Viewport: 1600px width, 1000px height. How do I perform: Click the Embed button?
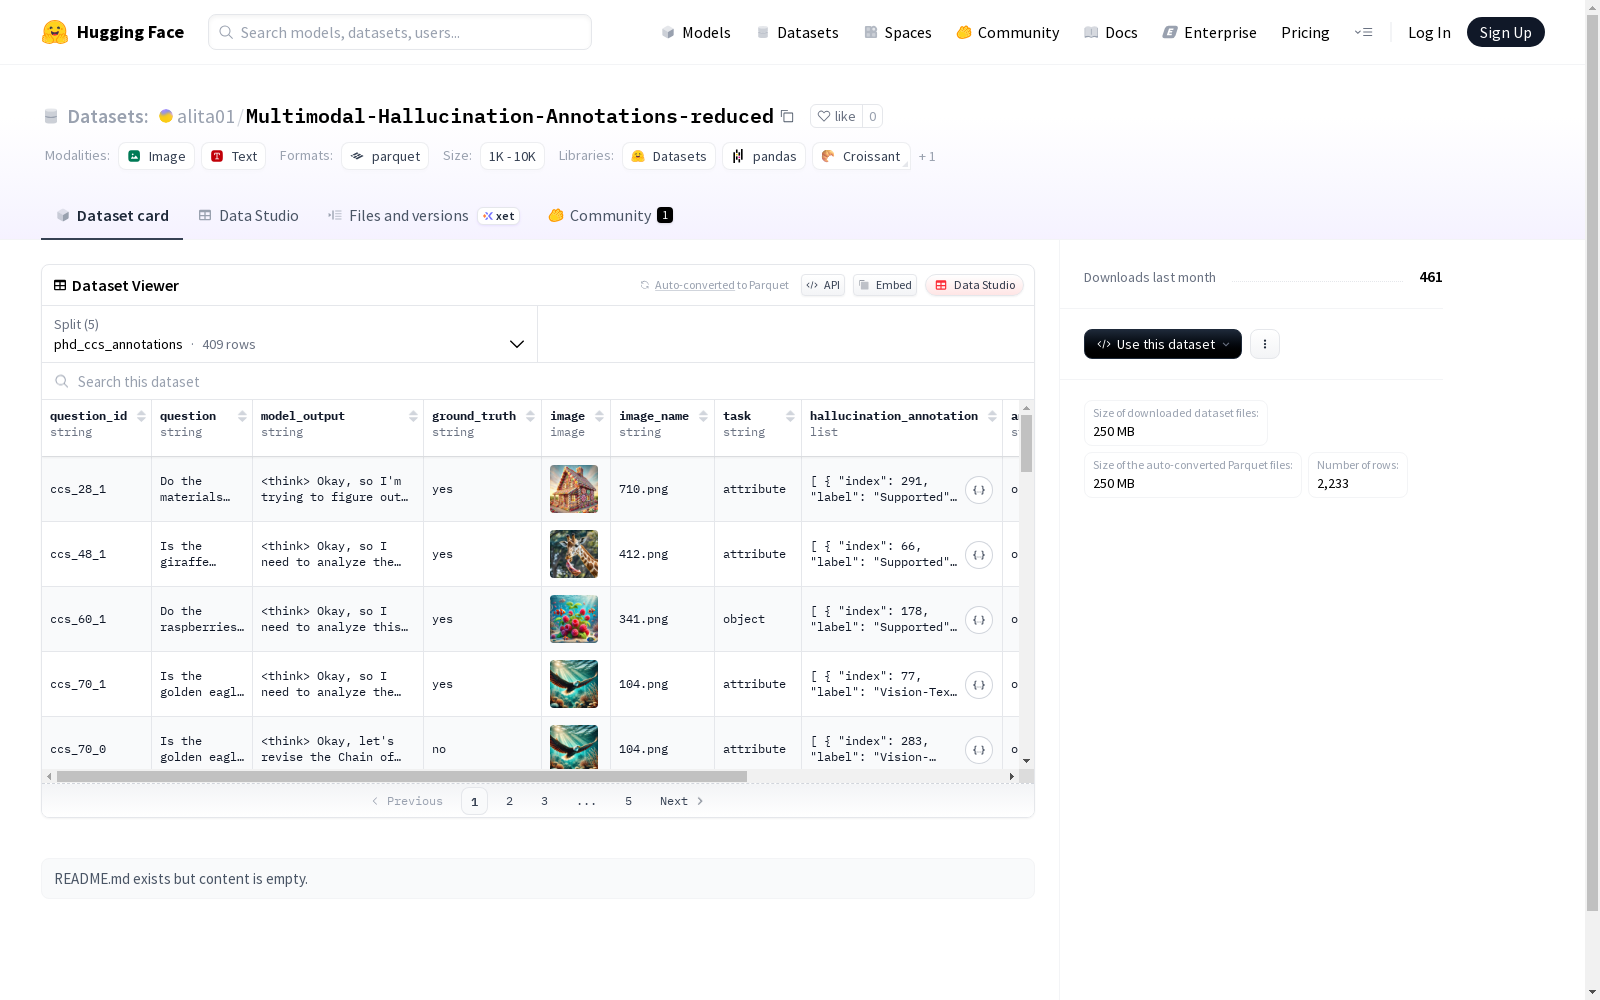click(885, 285)
